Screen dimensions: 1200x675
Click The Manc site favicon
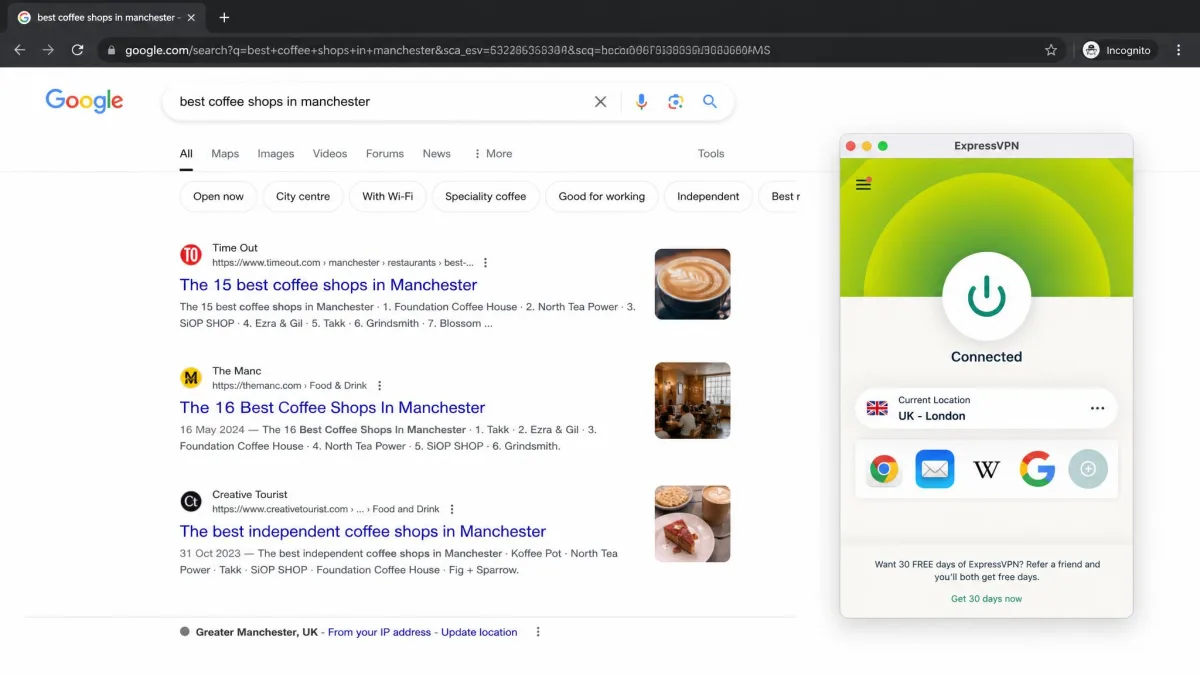191,378
